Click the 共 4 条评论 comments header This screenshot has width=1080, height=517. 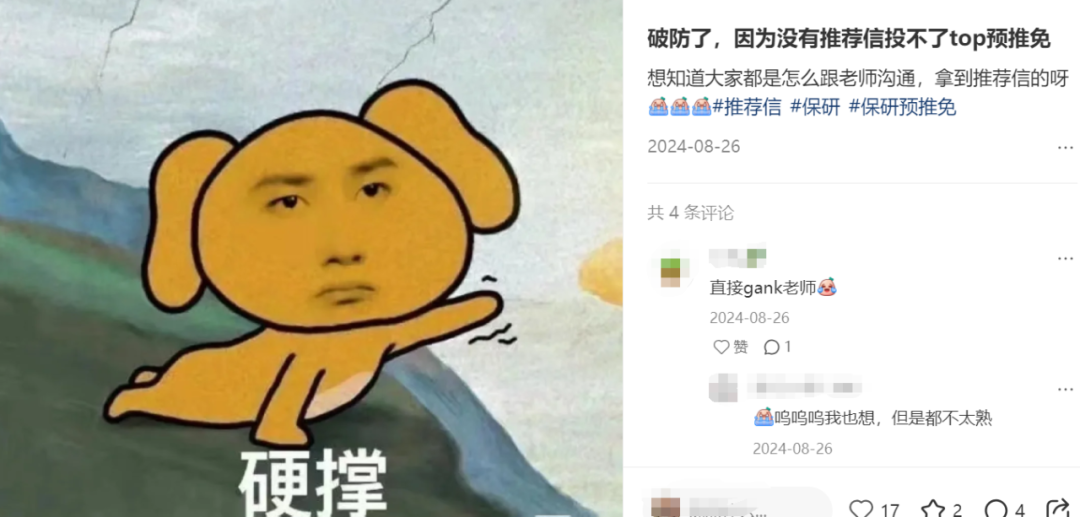[x=691, y=213]
